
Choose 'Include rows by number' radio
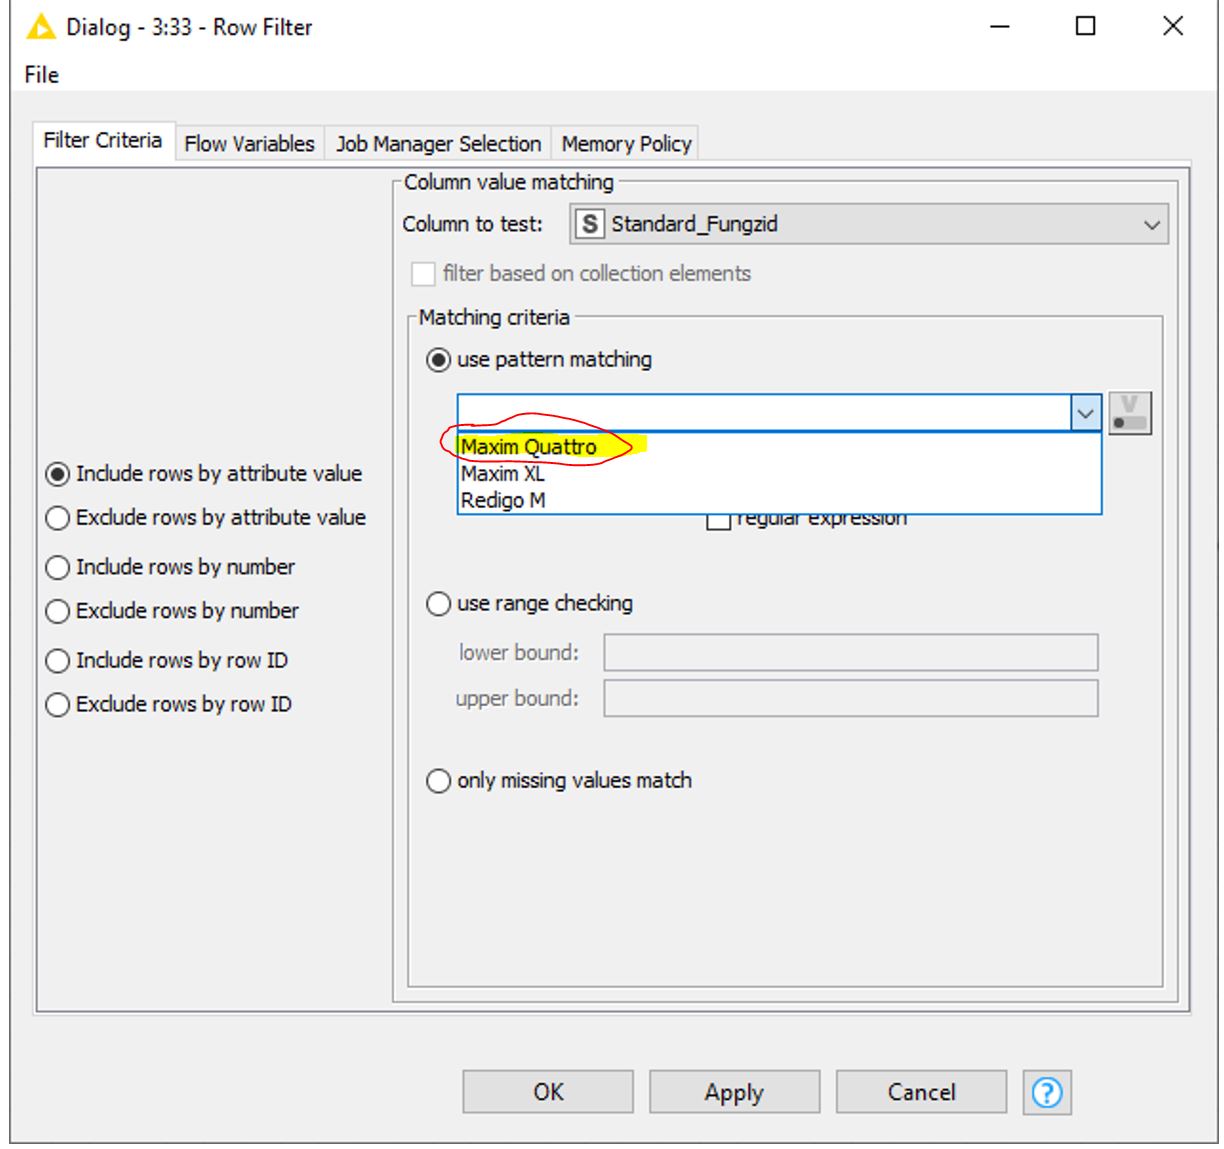click(171, 567)
